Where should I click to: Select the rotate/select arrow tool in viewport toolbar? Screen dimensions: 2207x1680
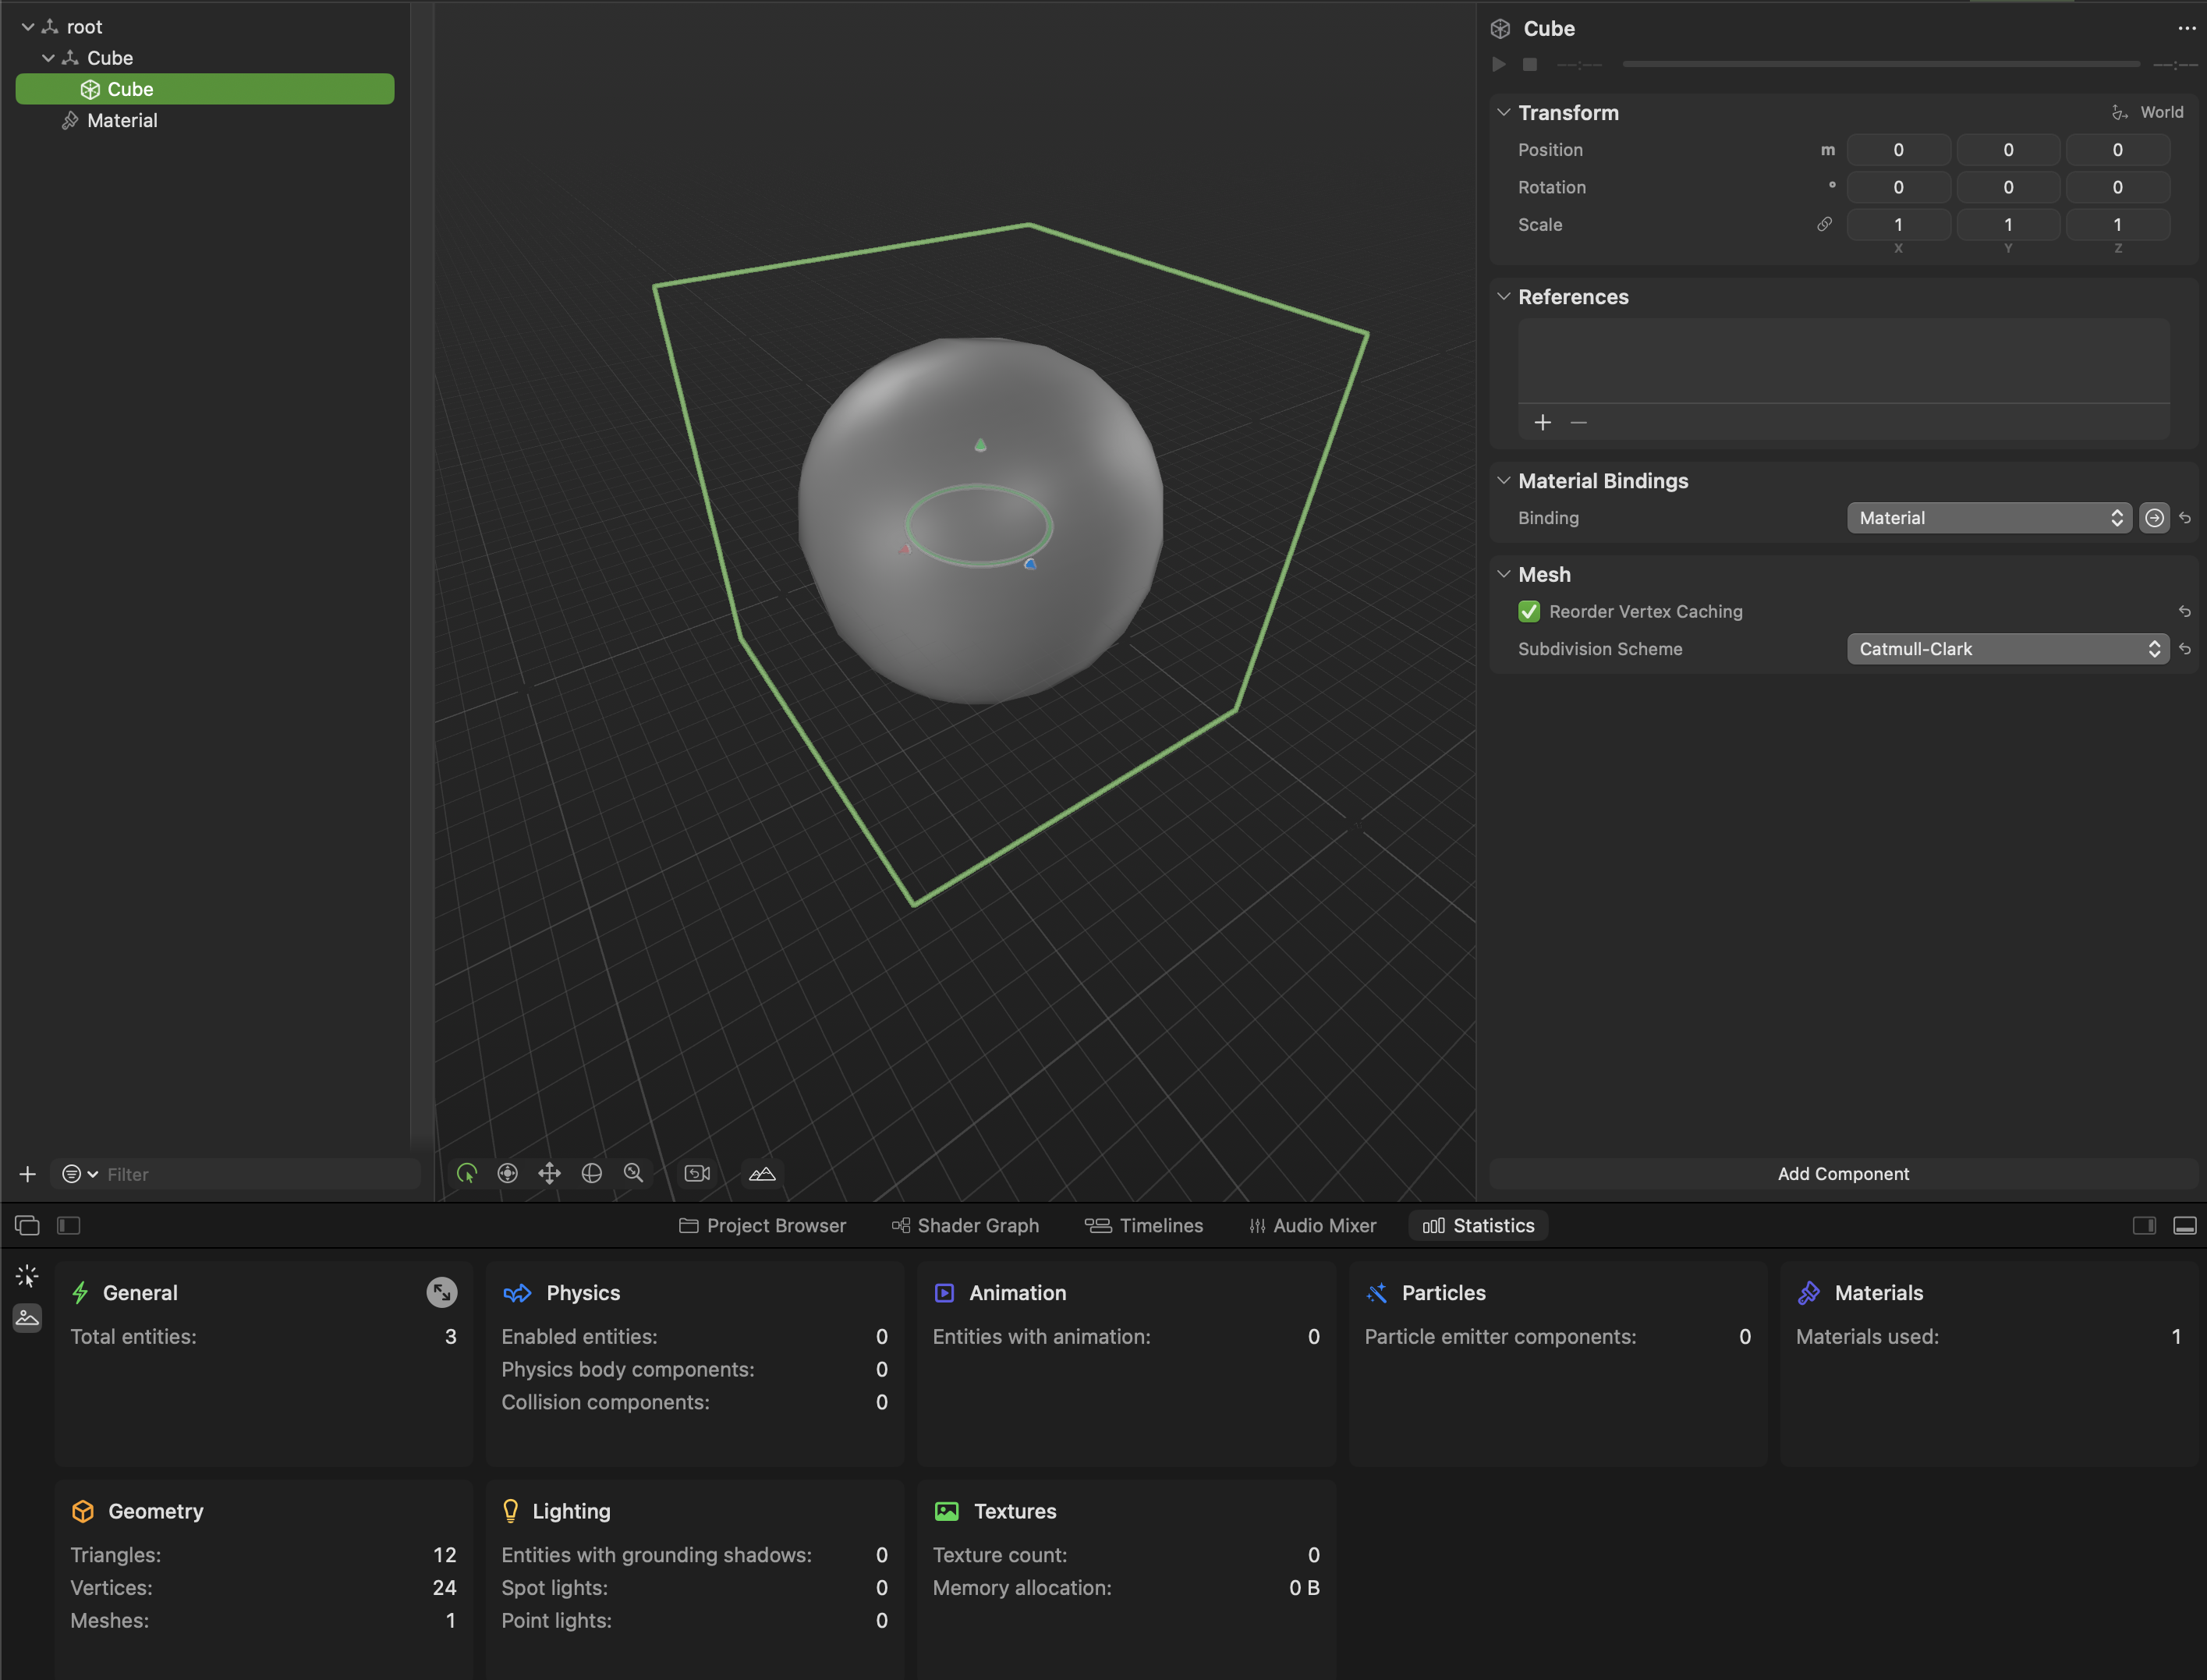[467, 1173]
